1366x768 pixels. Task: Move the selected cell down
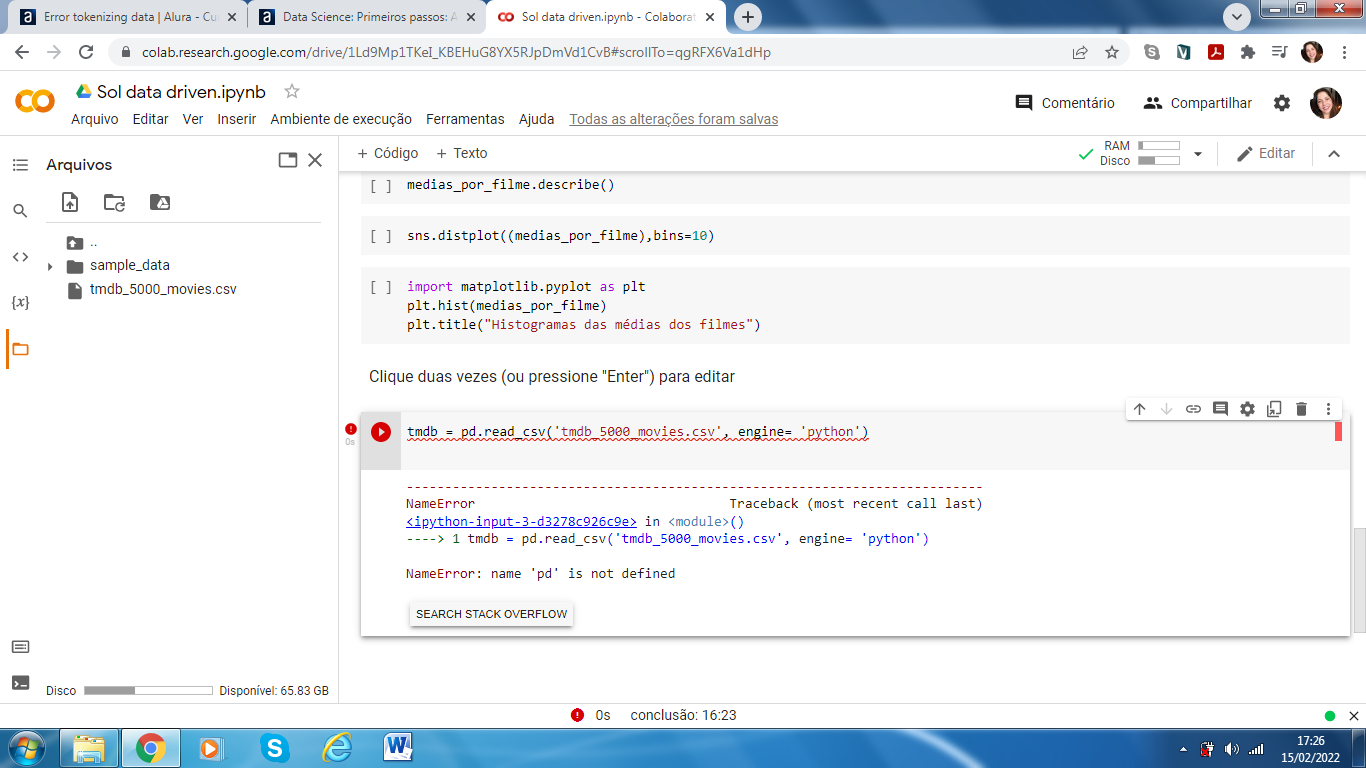(1166, 409)
